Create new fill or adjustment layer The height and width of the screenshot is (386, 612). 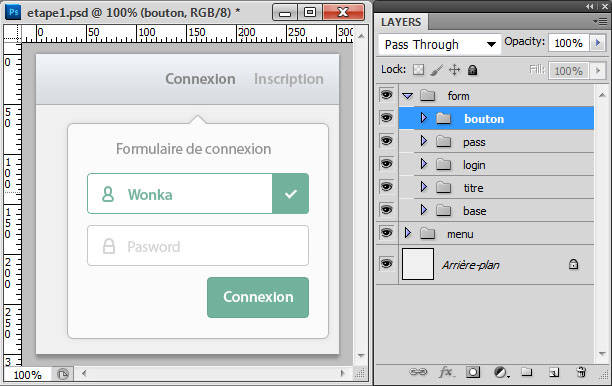click(501, 372)
